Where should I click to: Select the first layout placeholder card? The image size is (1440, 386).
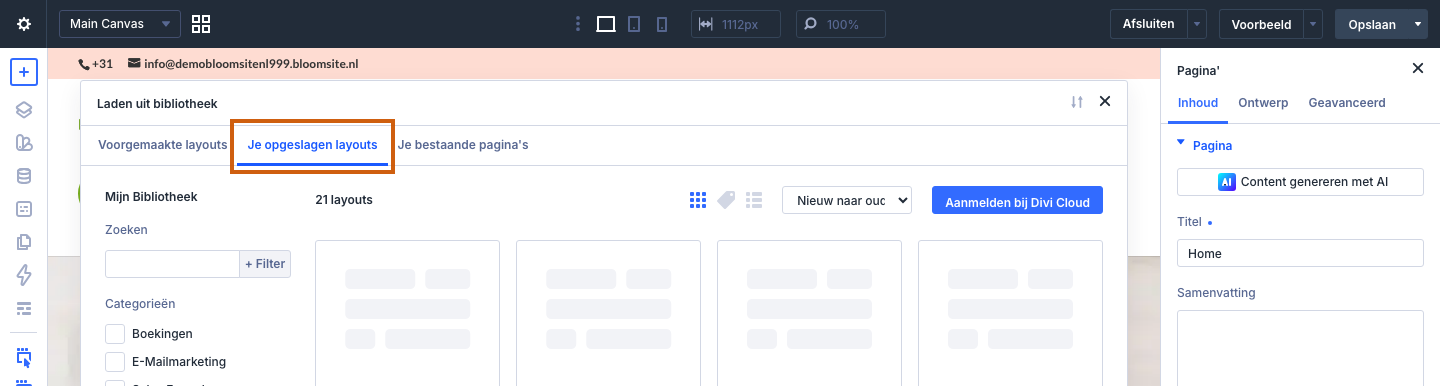407,313
